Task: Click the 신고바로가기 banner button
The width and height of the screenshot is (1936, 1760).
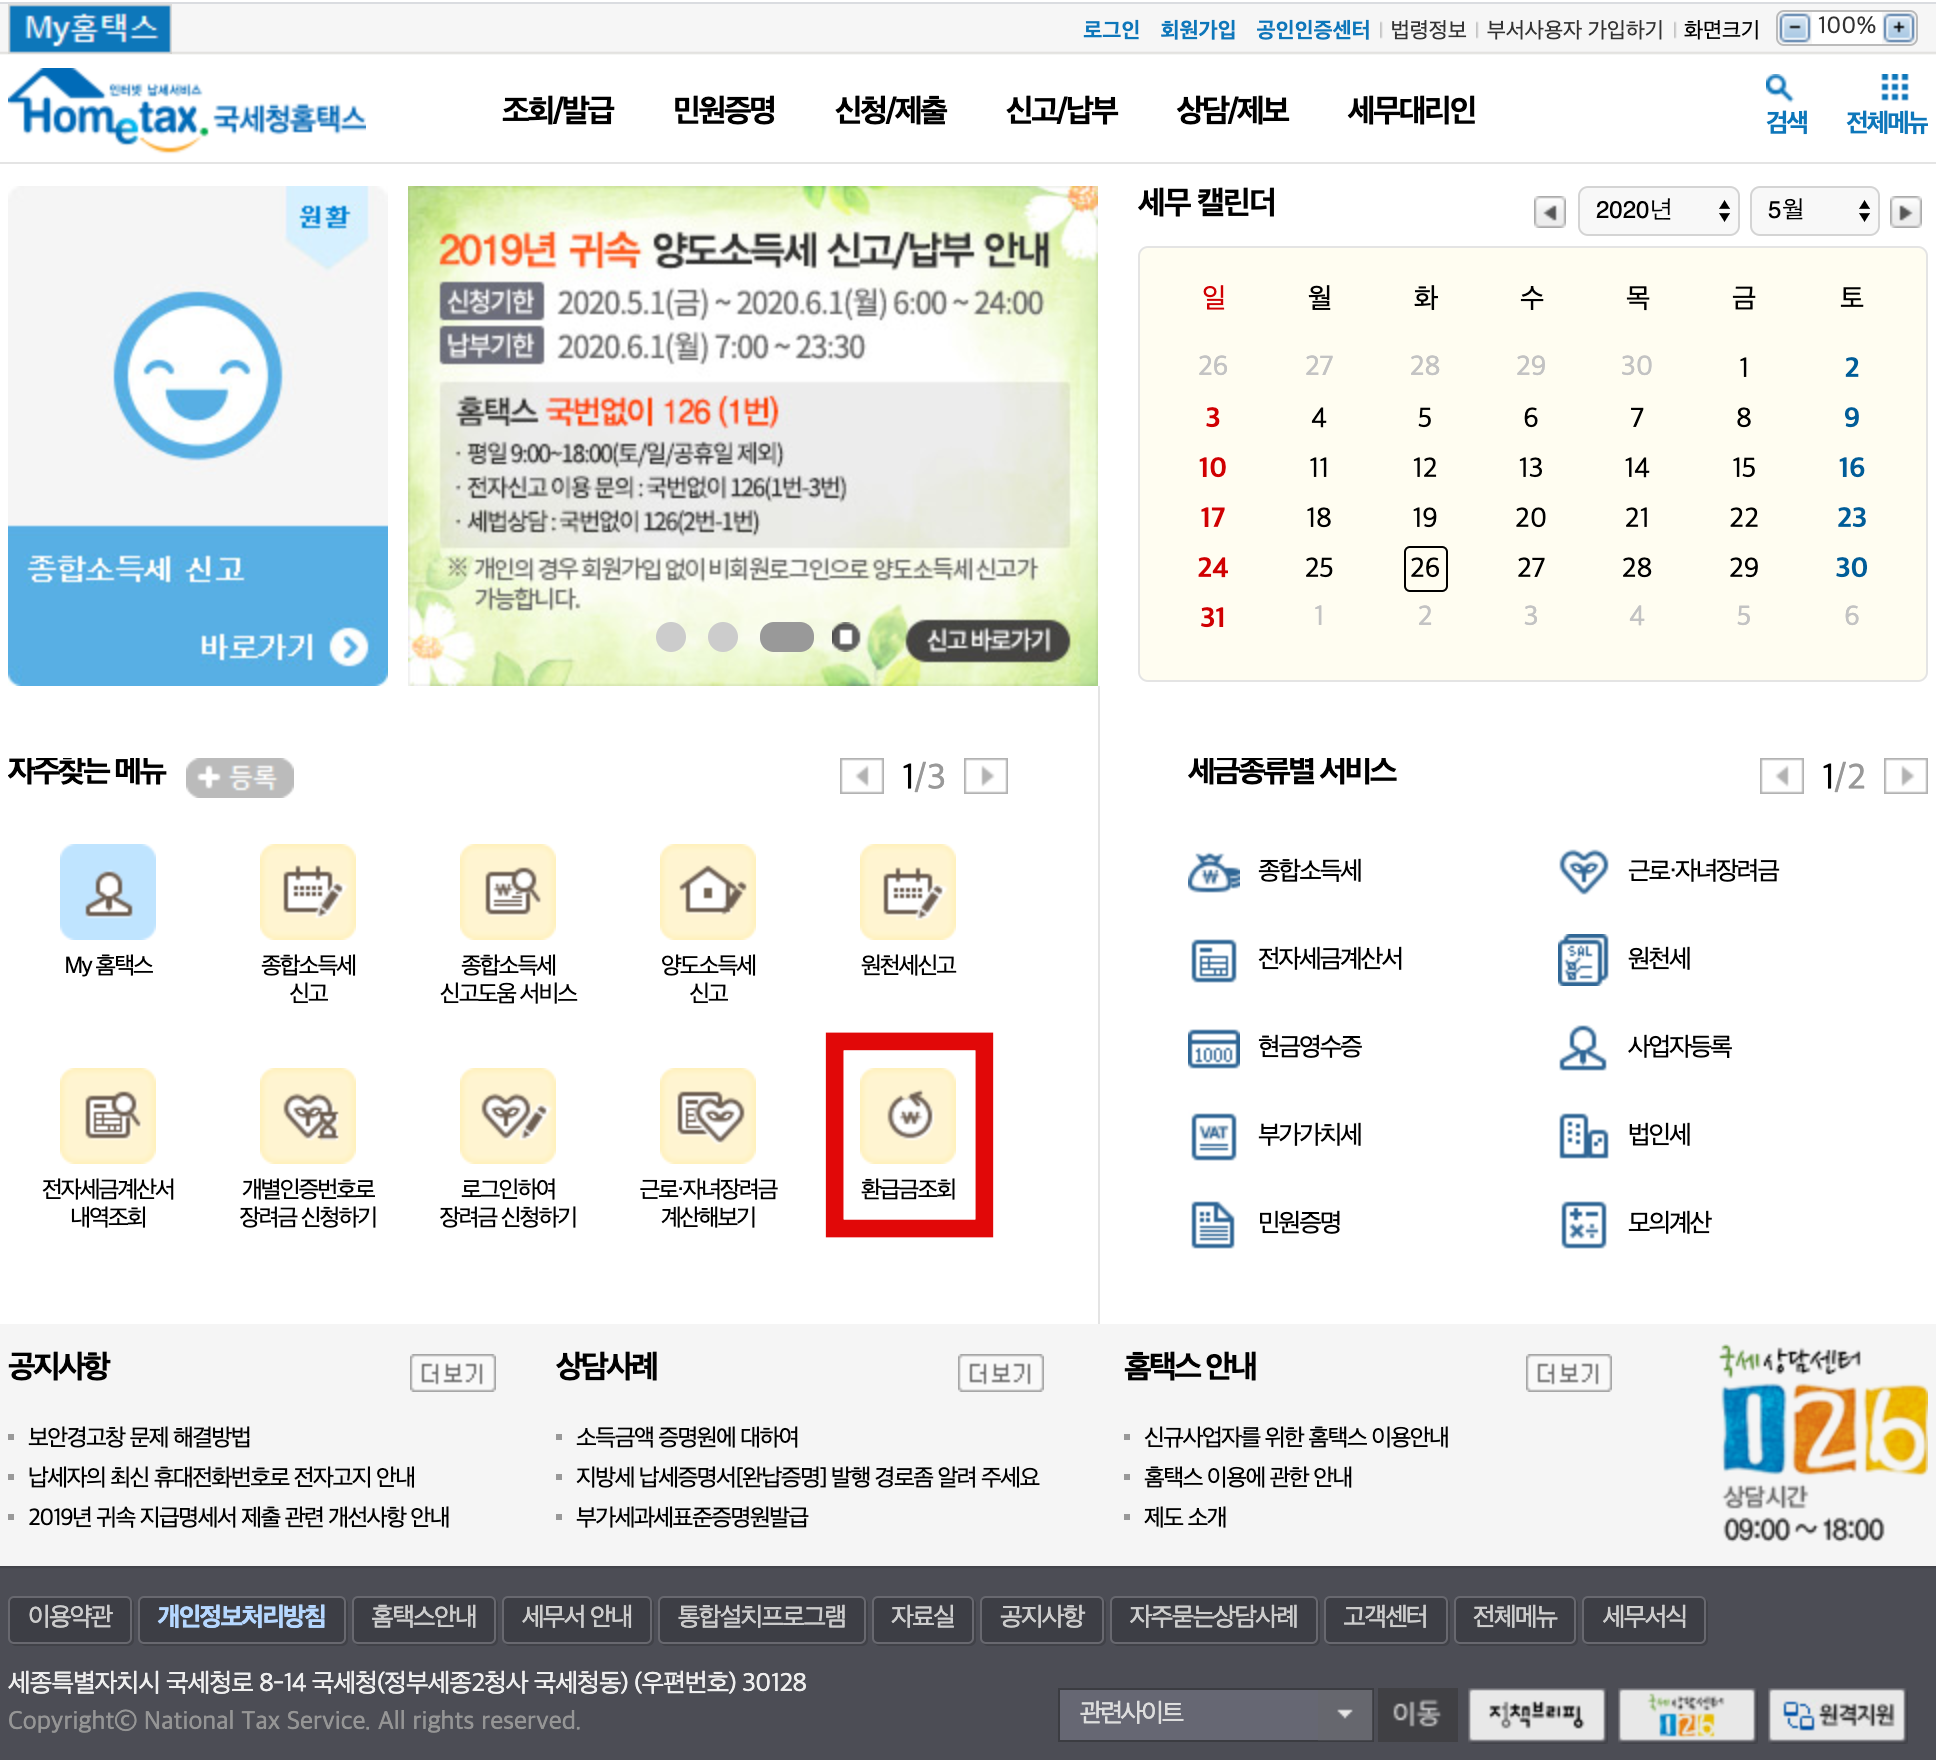Action: tap(987, 640)
